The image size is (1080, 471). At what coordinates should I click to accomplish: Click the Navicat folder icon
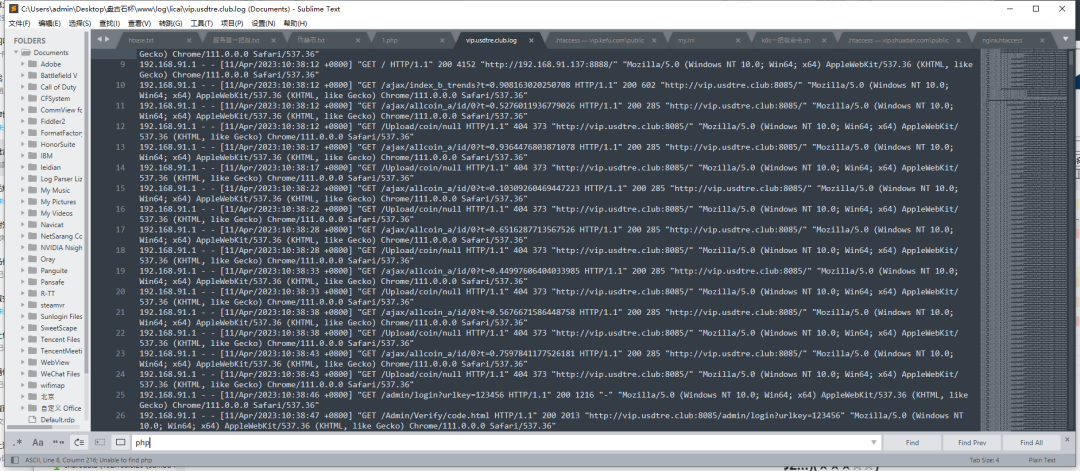(32, 224)
